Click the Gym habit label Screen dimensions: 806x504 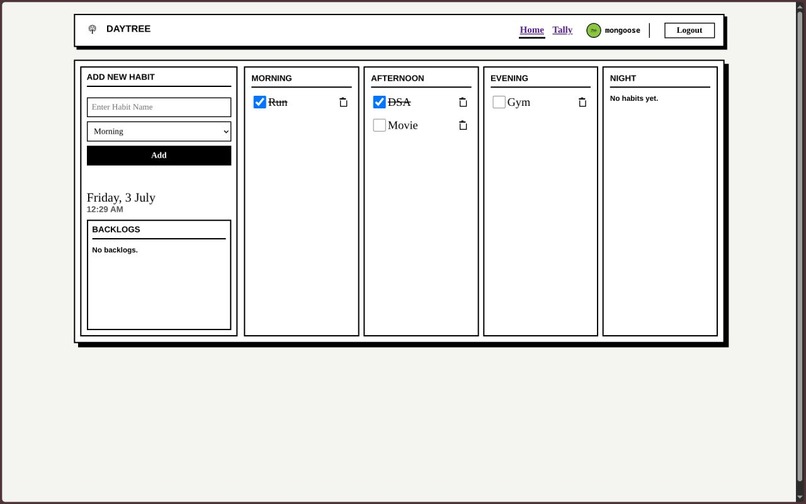click(519, 102)
